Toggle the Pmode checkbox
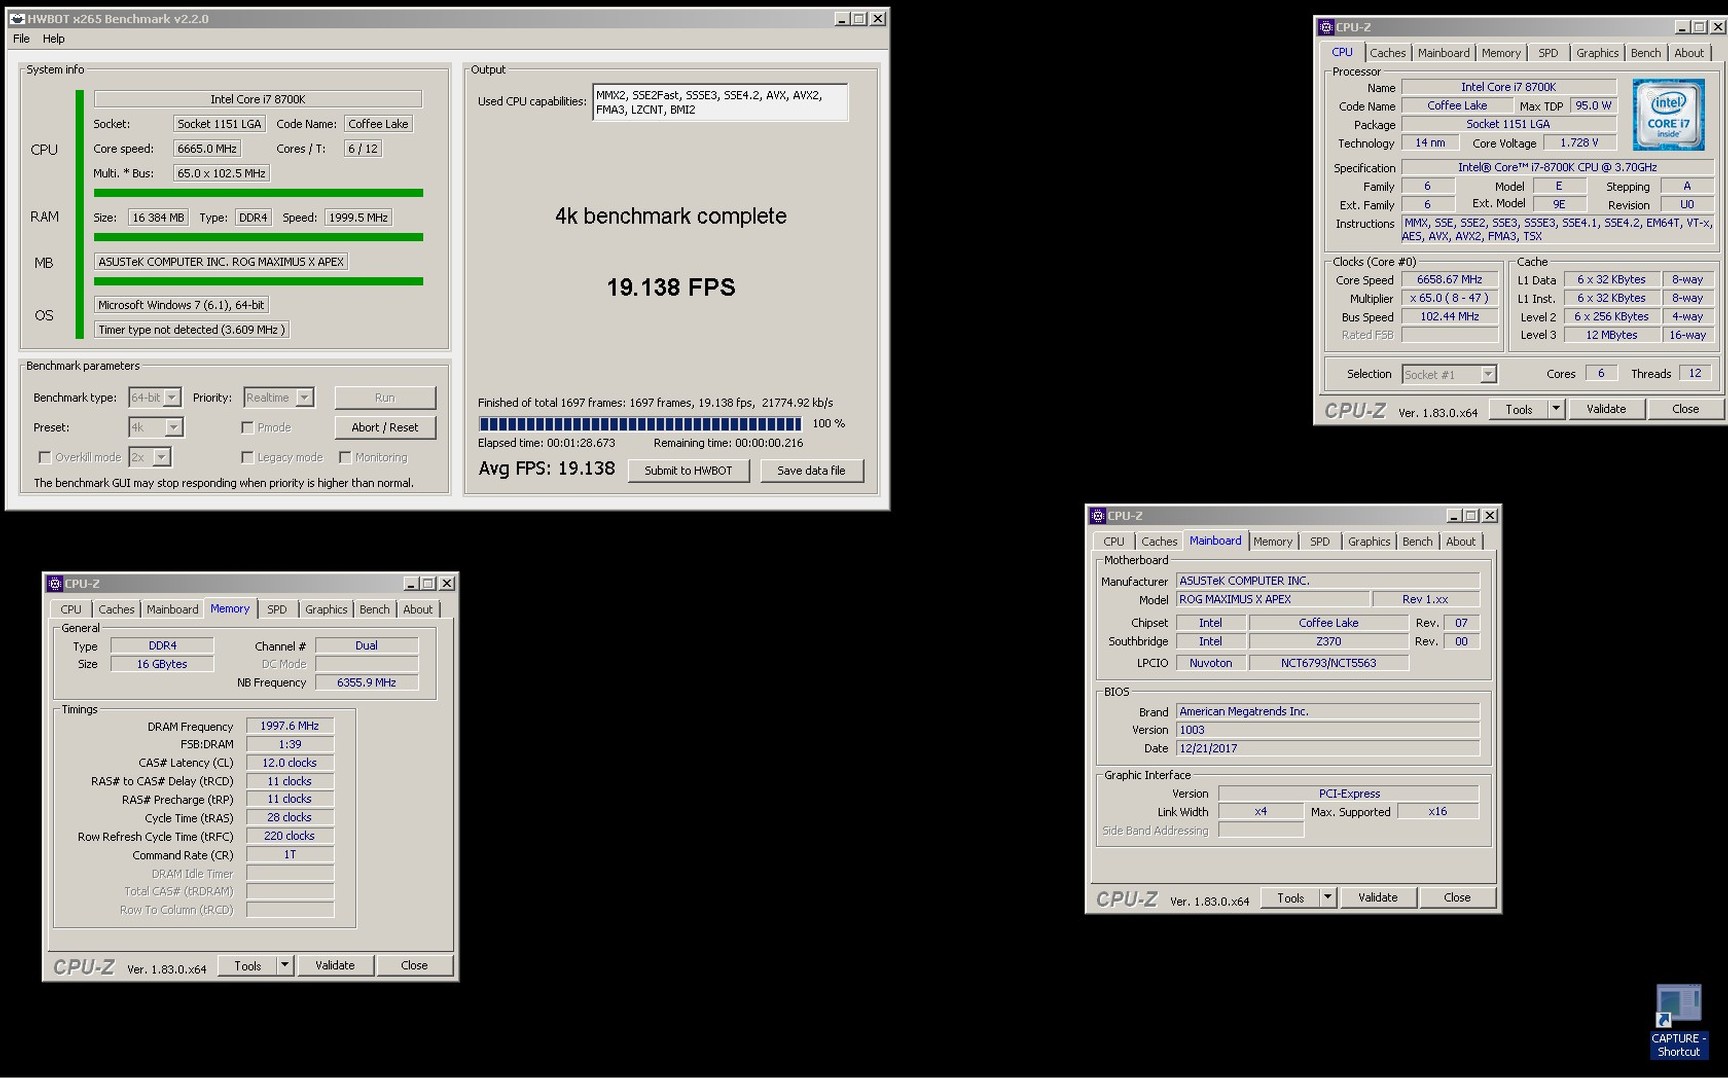The height and width of the screenshot is (1080, 1728). coord(247,428)
